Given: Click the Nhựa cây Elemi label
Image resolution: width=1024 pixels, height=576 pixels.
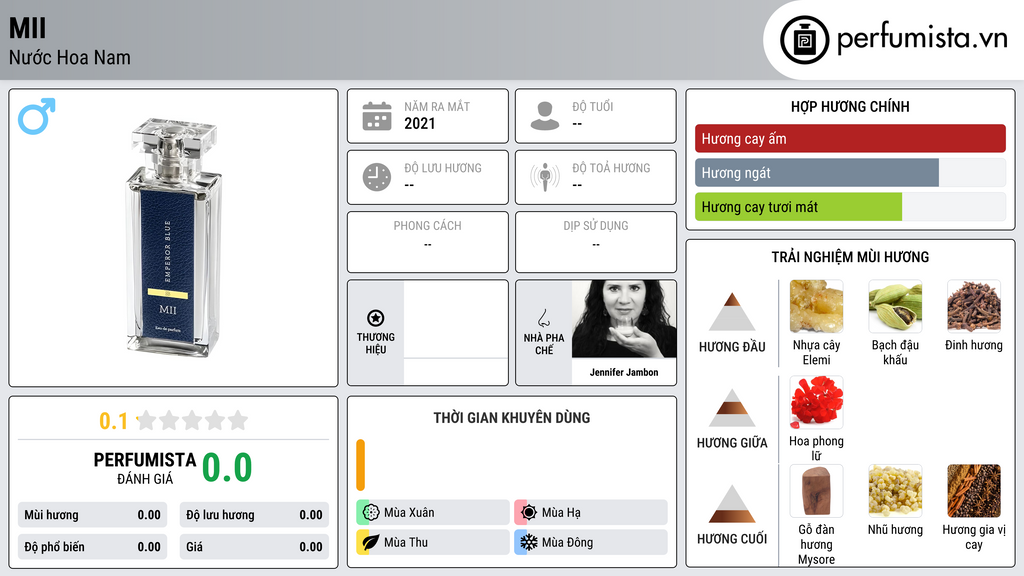Looking at the screenshot, I should [816, 352].
